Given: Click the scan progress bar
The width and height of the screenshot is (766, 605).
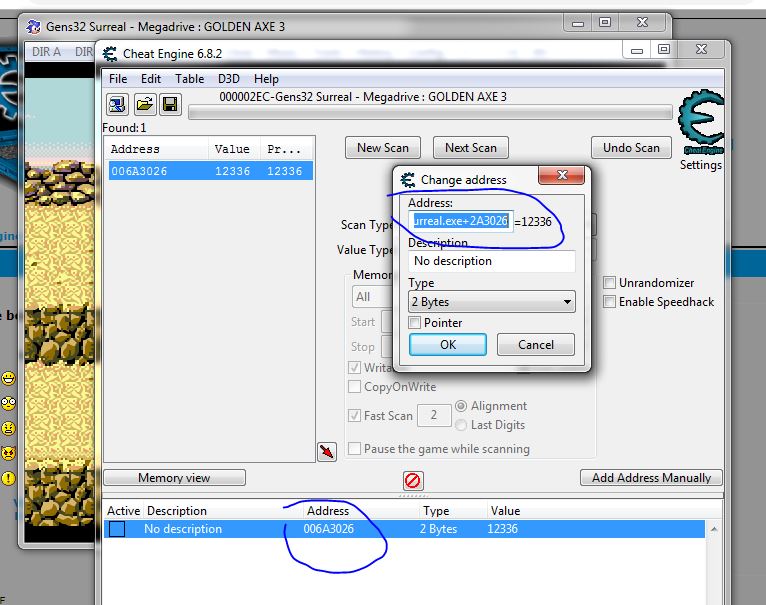Looking at the screenshot, I should point(430,113).
